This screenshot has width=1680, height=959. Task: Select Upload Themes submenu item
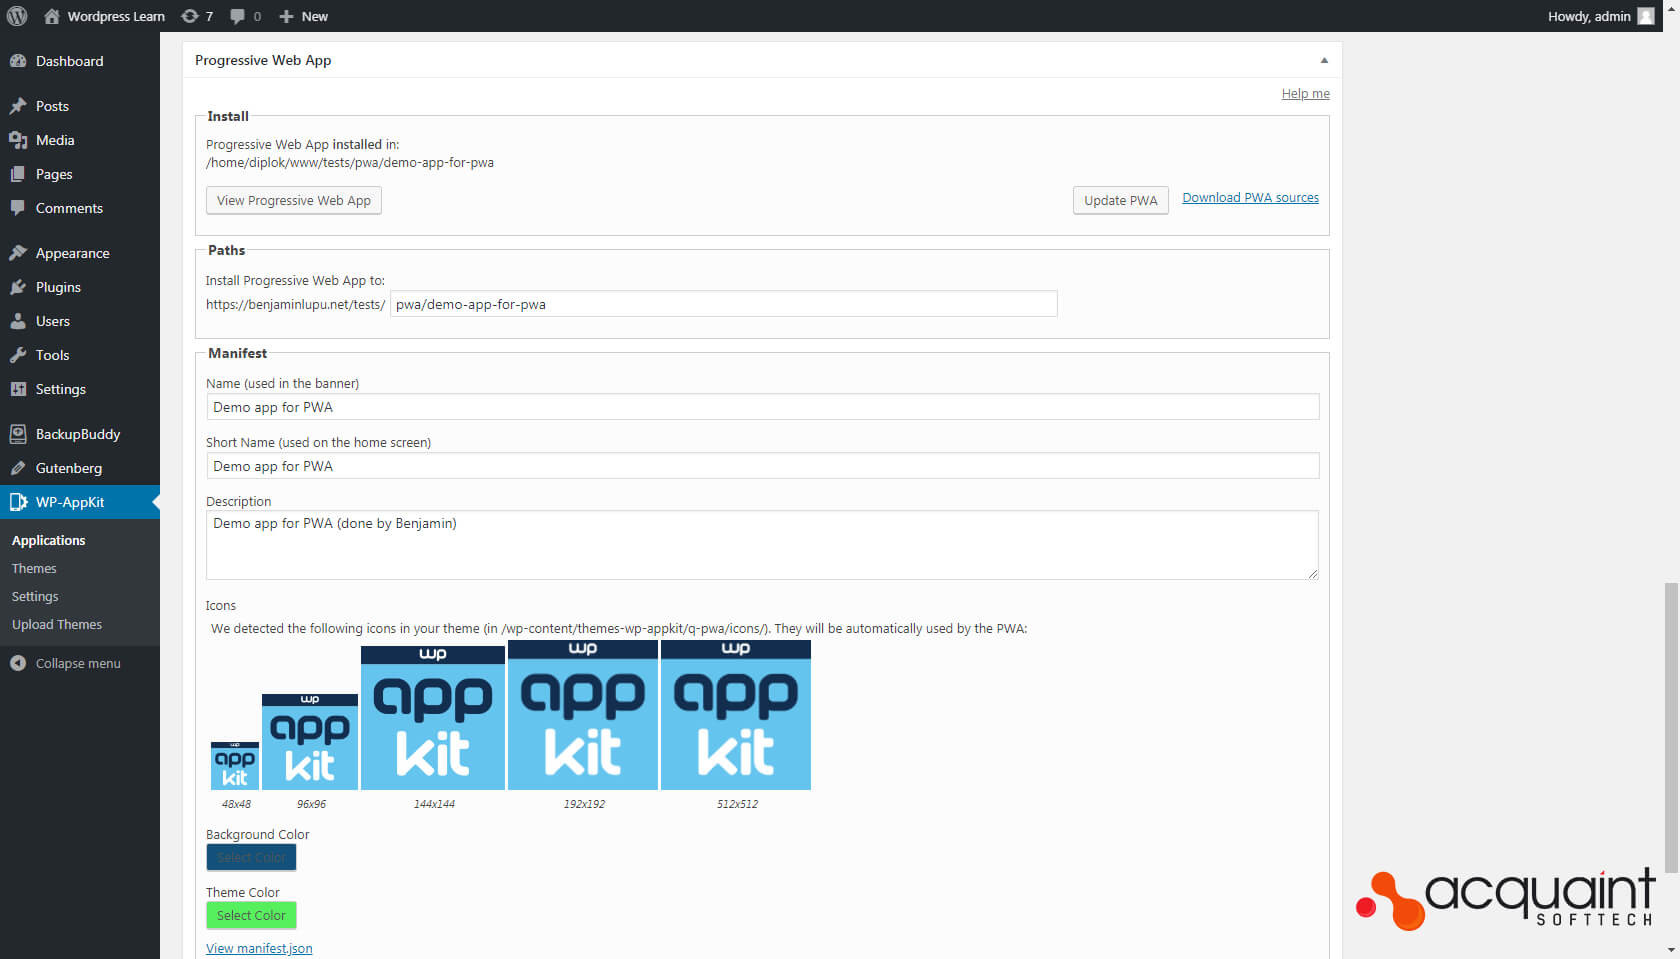click(57, 624)
